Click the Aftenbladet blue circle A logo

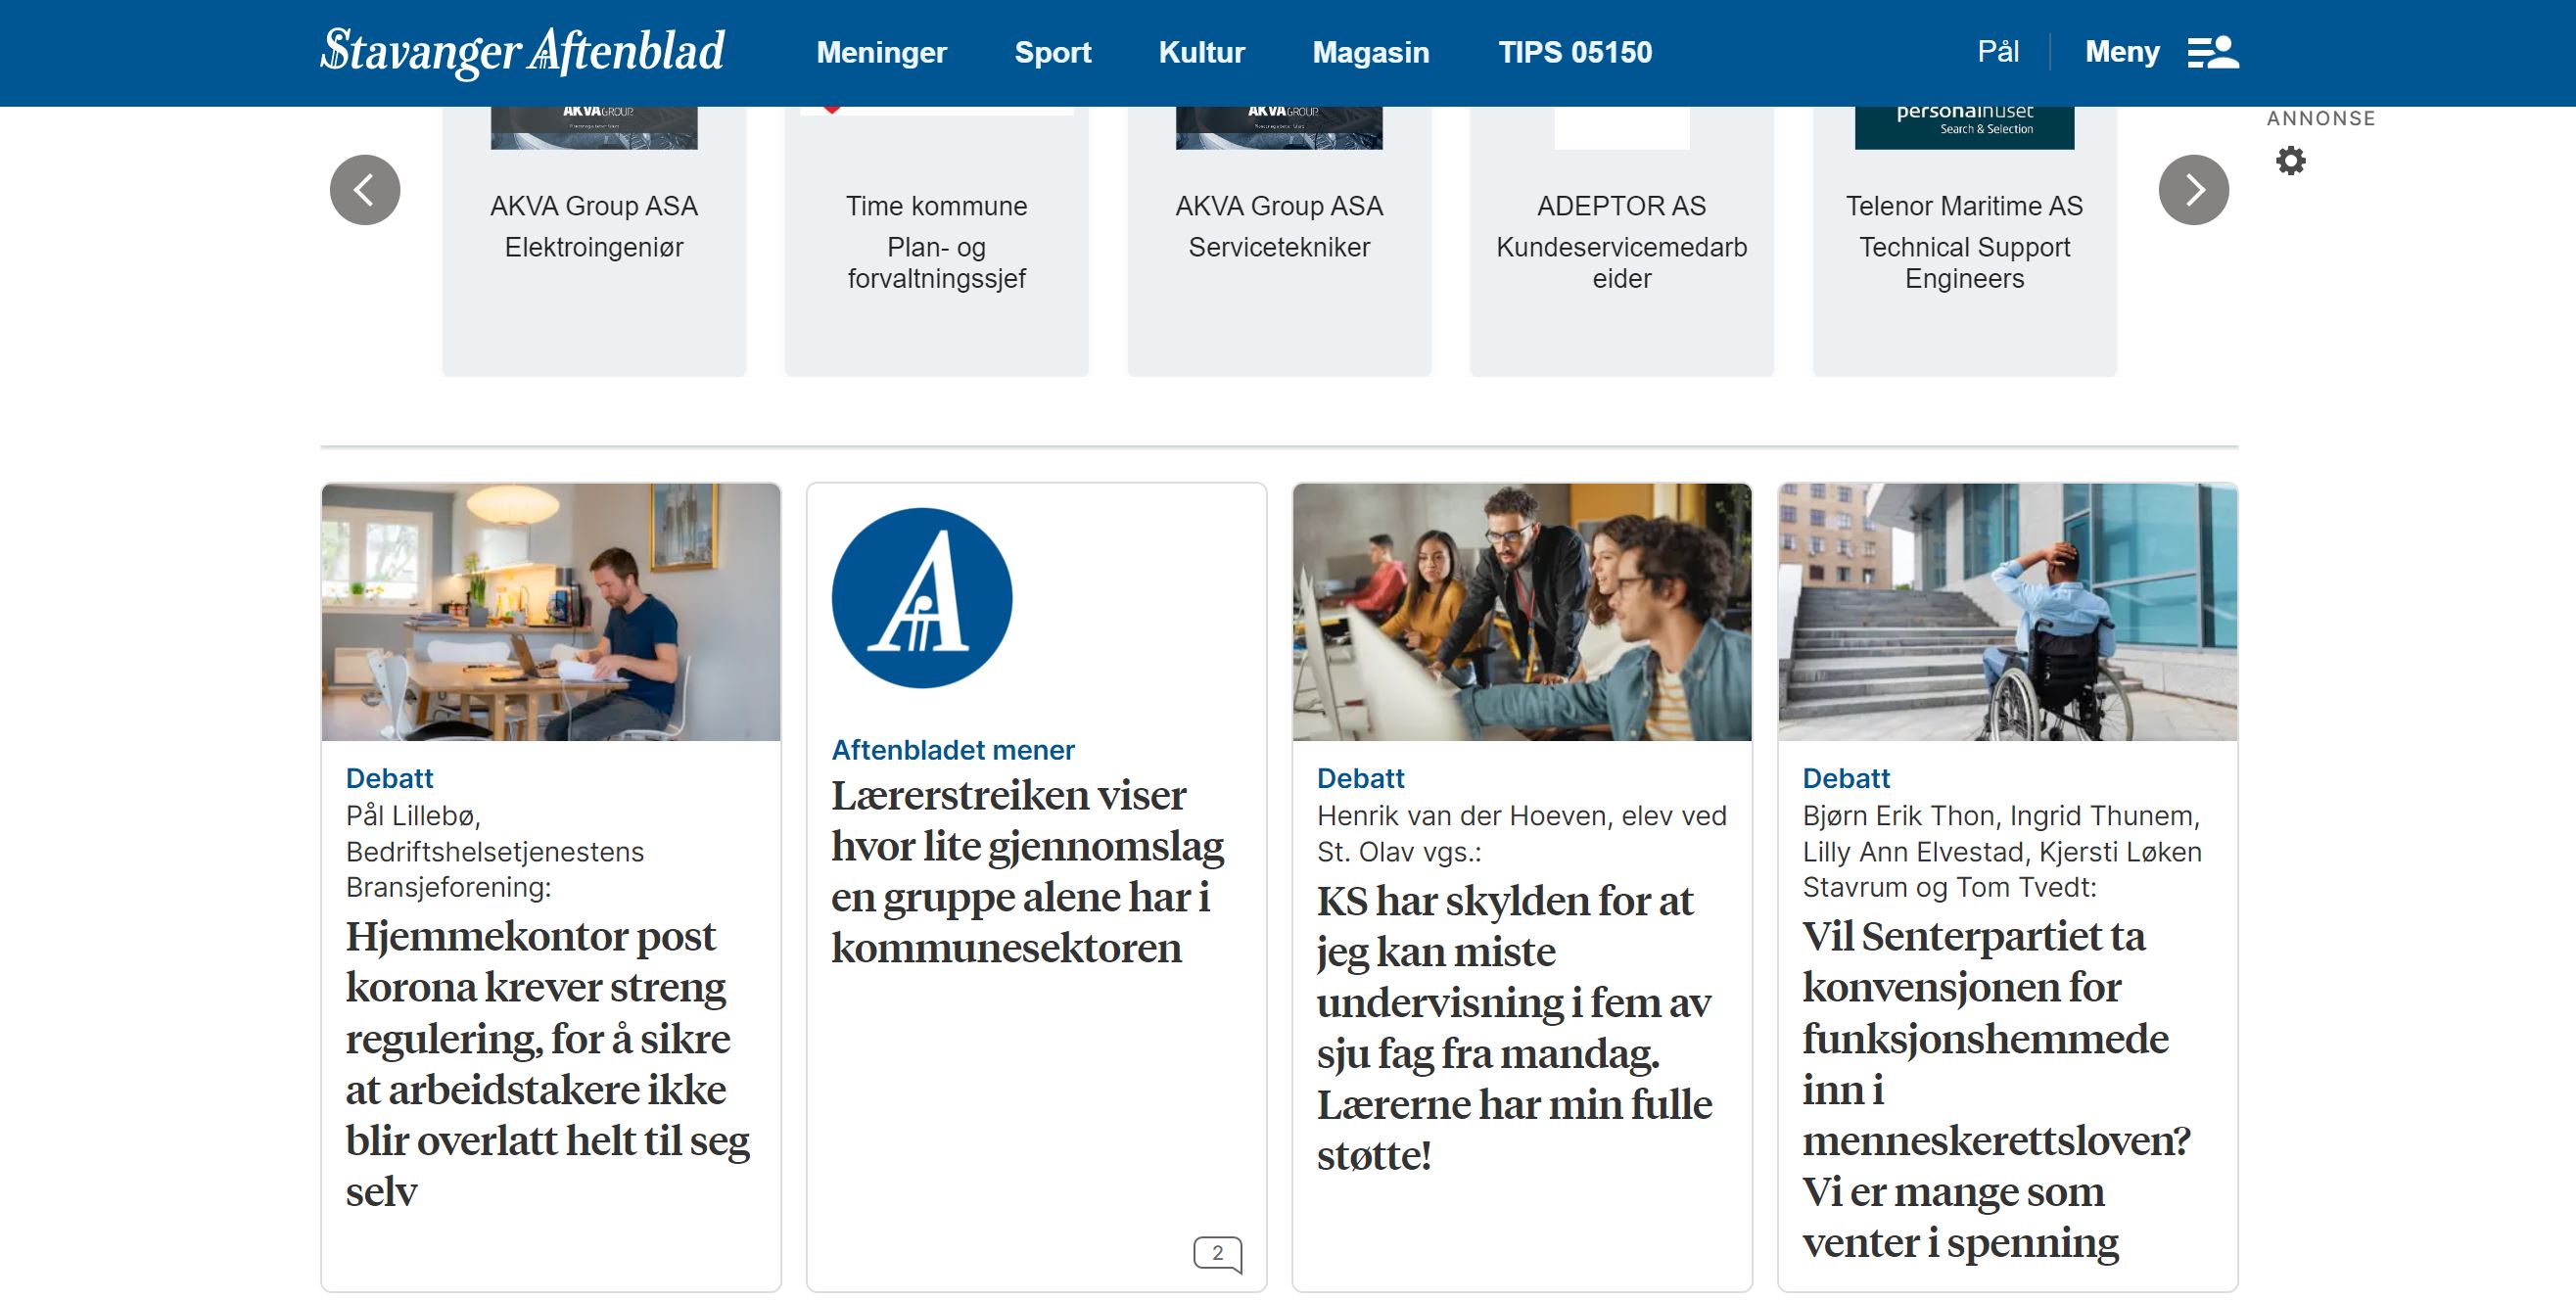[922, 598]
